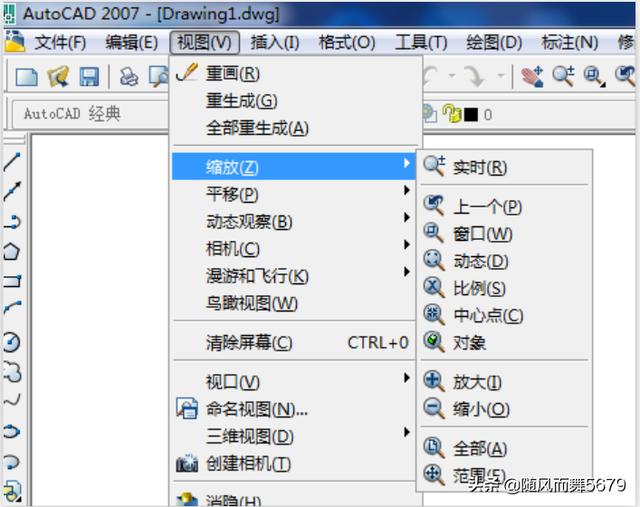Select 全部重生成(A)
This screenshot has height=507, width=640.
[296, 128]
